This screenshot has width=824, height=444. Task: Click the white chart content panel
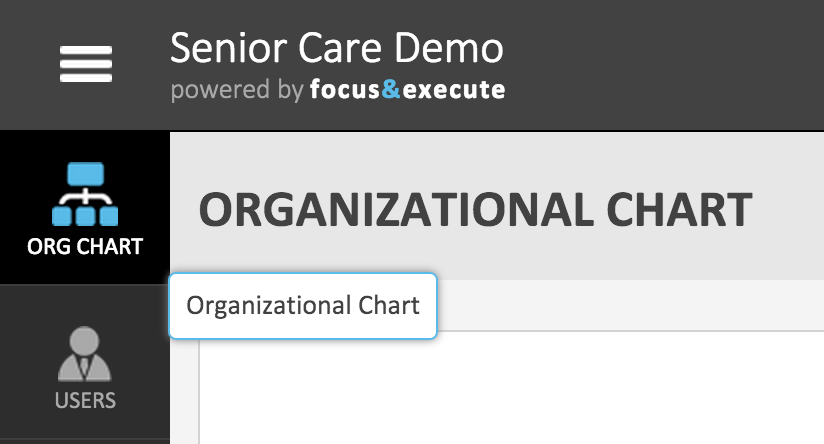point(510,390)
